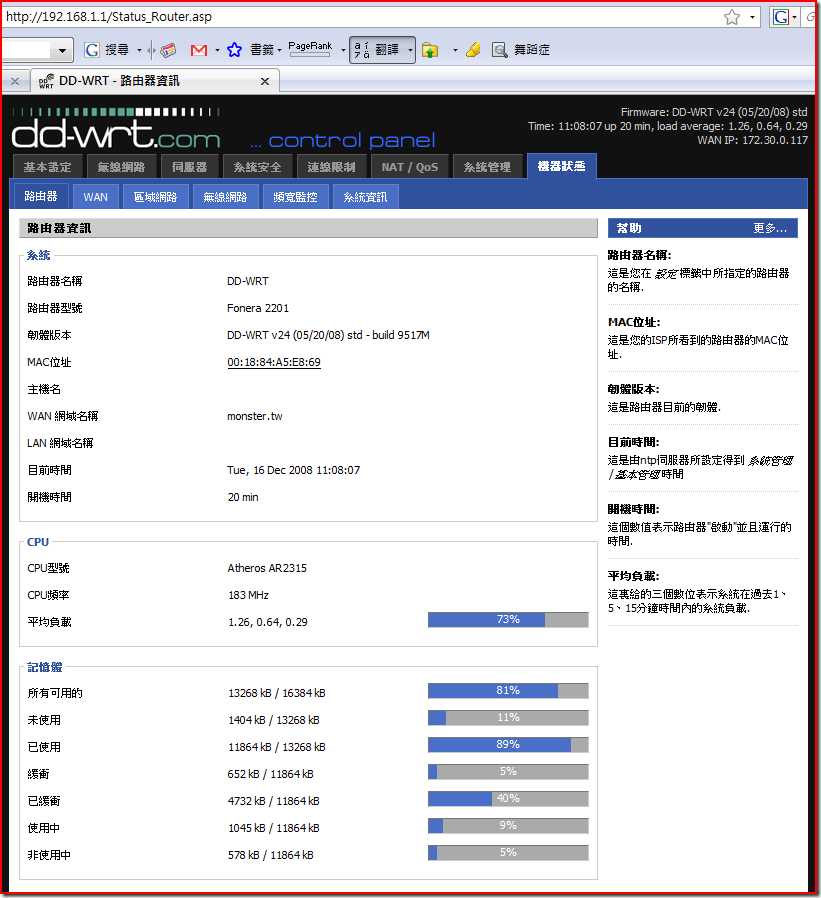Click the 73% load average bar
This screenshot has height=898, width=821.
pos(508,620)
